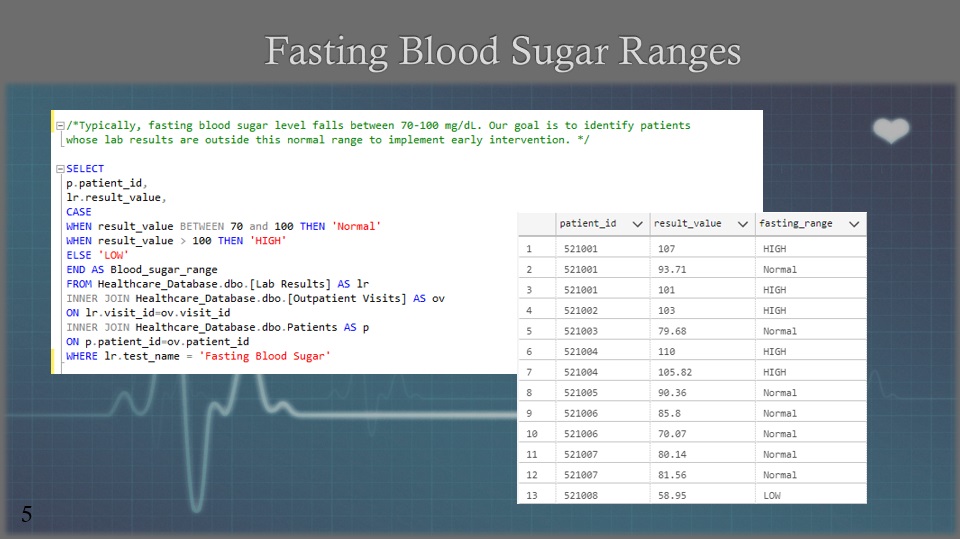Click lr.result_value in the select list
The height and width of the screenshot is (539, 960).
113,198
